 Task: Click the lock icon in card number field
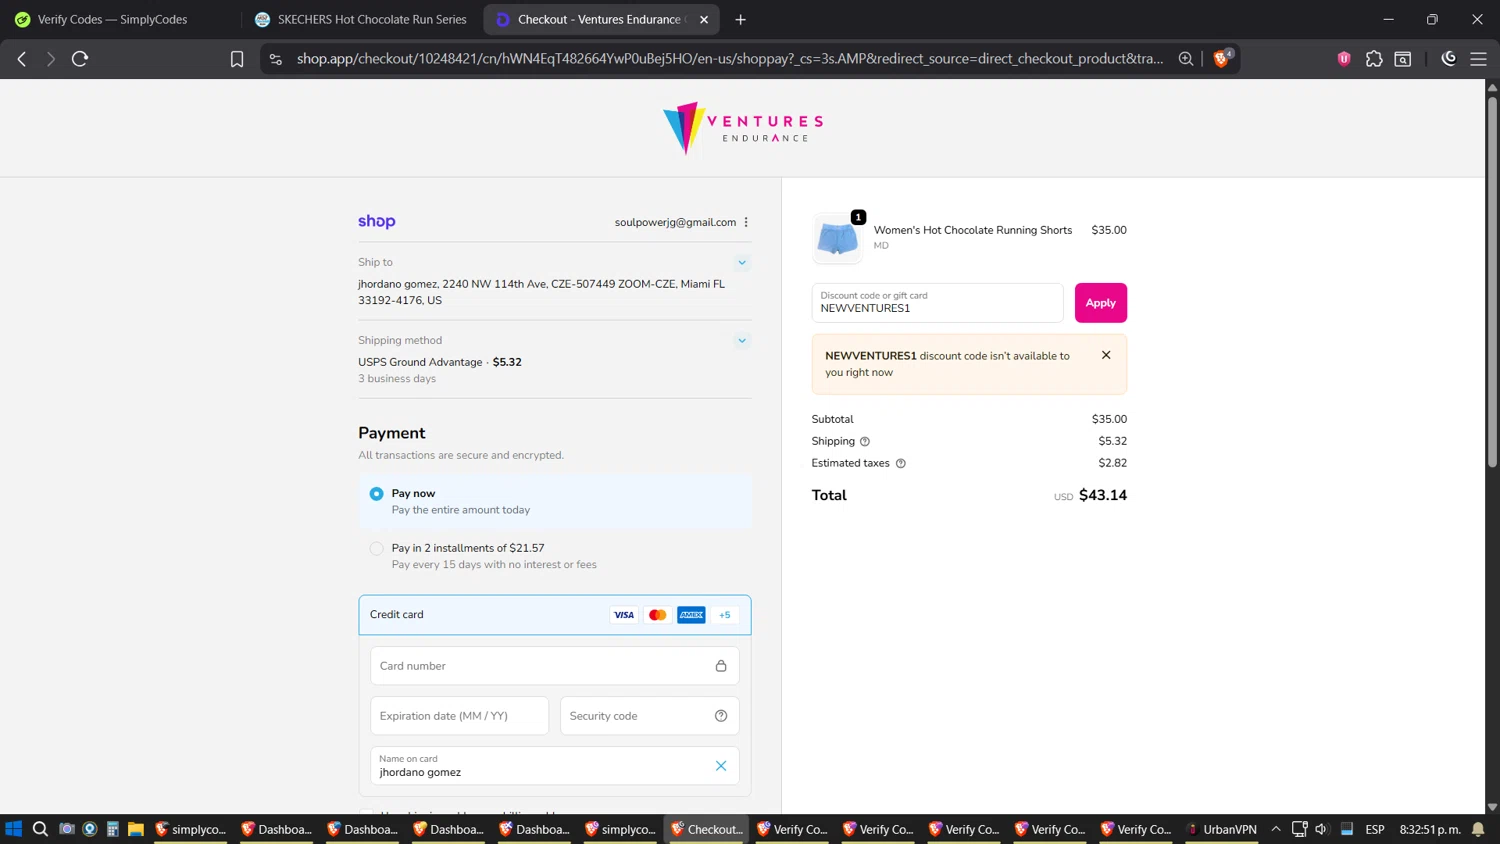pyautogui.click(x=721, y=666)
